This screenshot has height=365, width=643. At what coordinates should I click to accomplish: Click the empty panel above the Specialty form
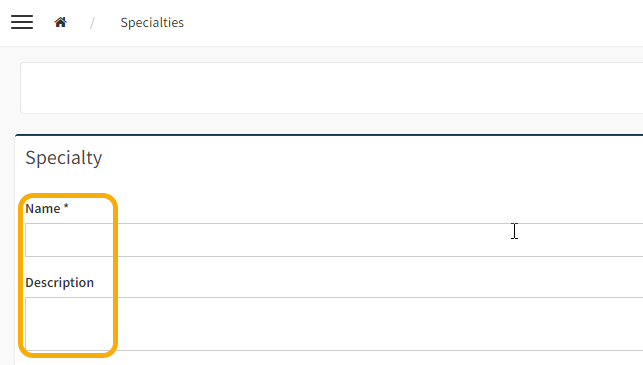coord(331,88)
